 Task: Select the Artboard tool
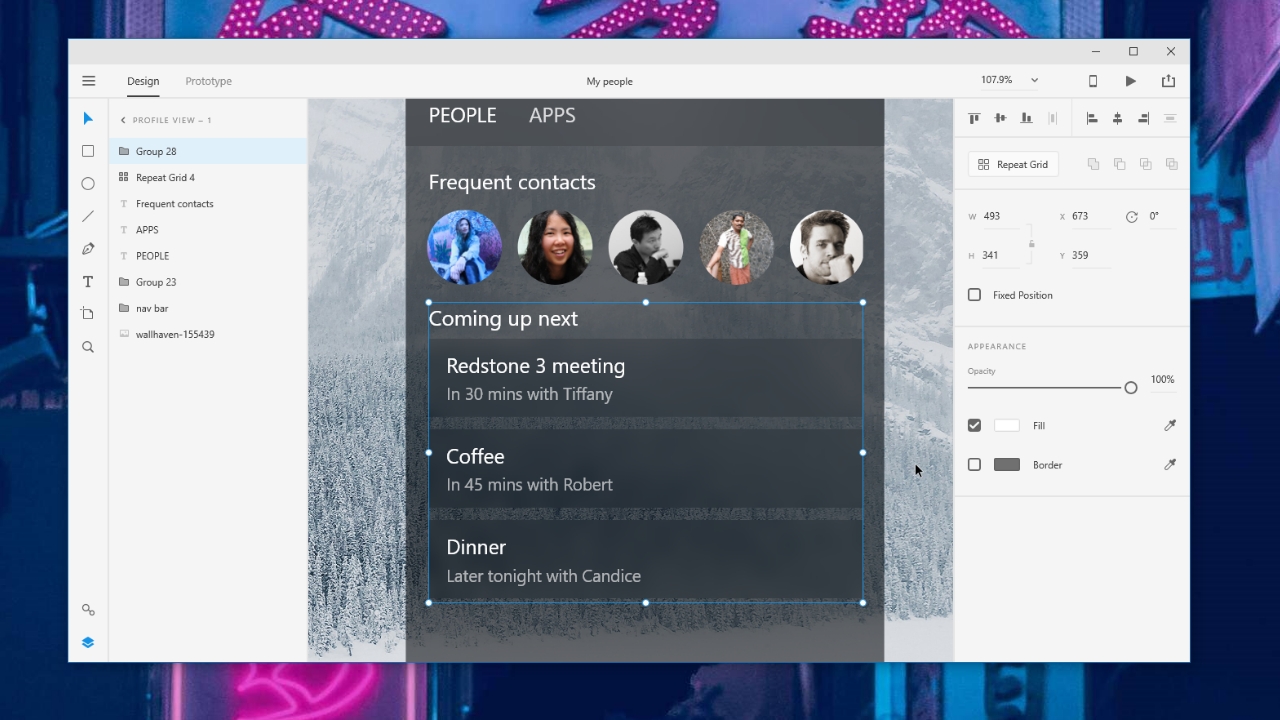(x=88, y=314)
